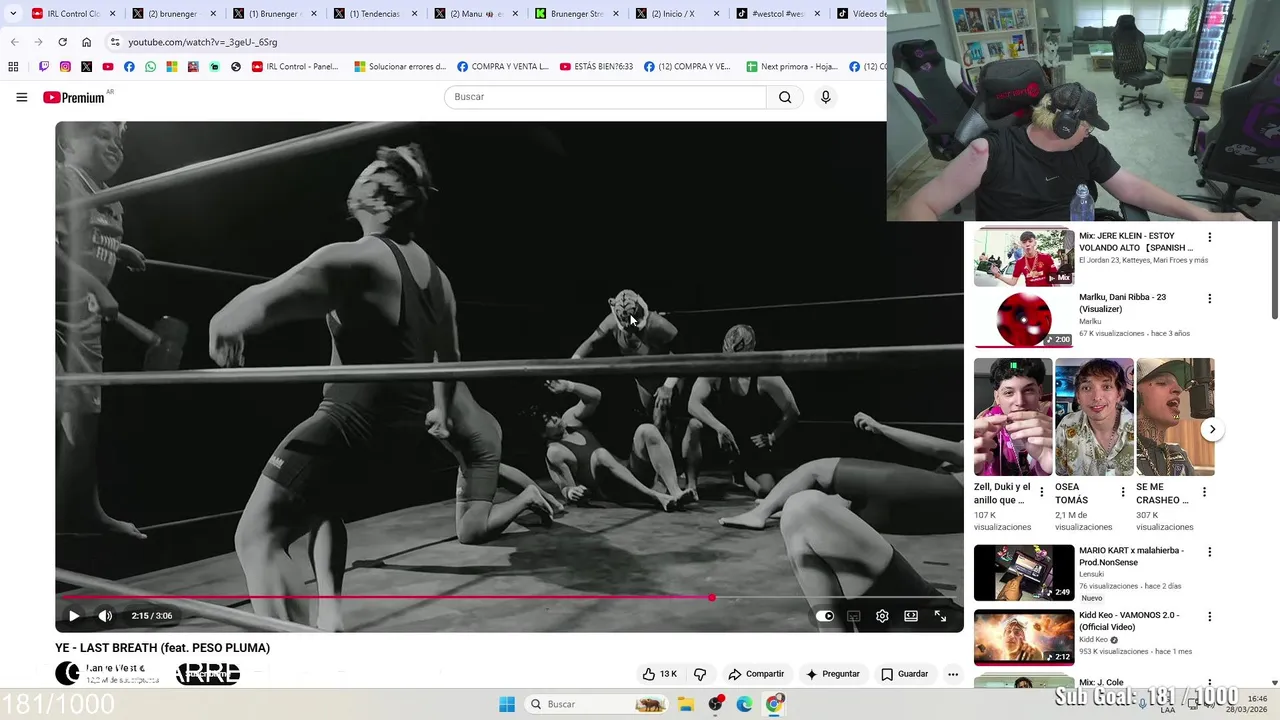Open Facebook bookmark icon

pyautogui.click(x=129, y=67)
